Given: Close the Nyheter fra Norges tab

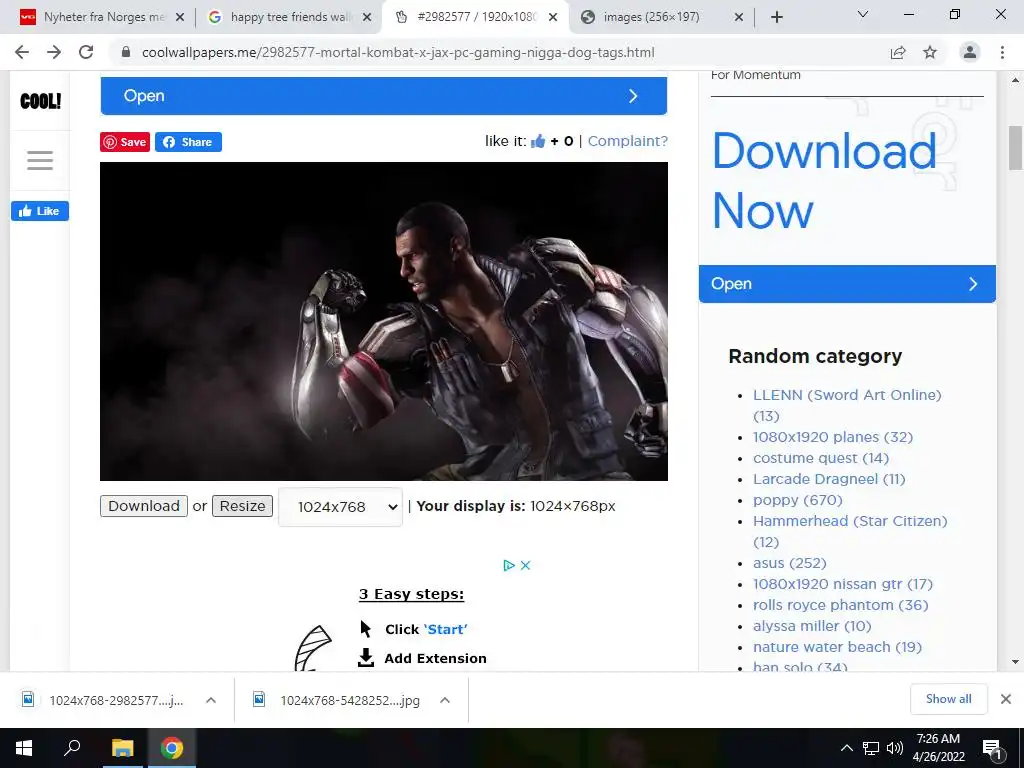Looking at the screenshot, I should (180, 17).
